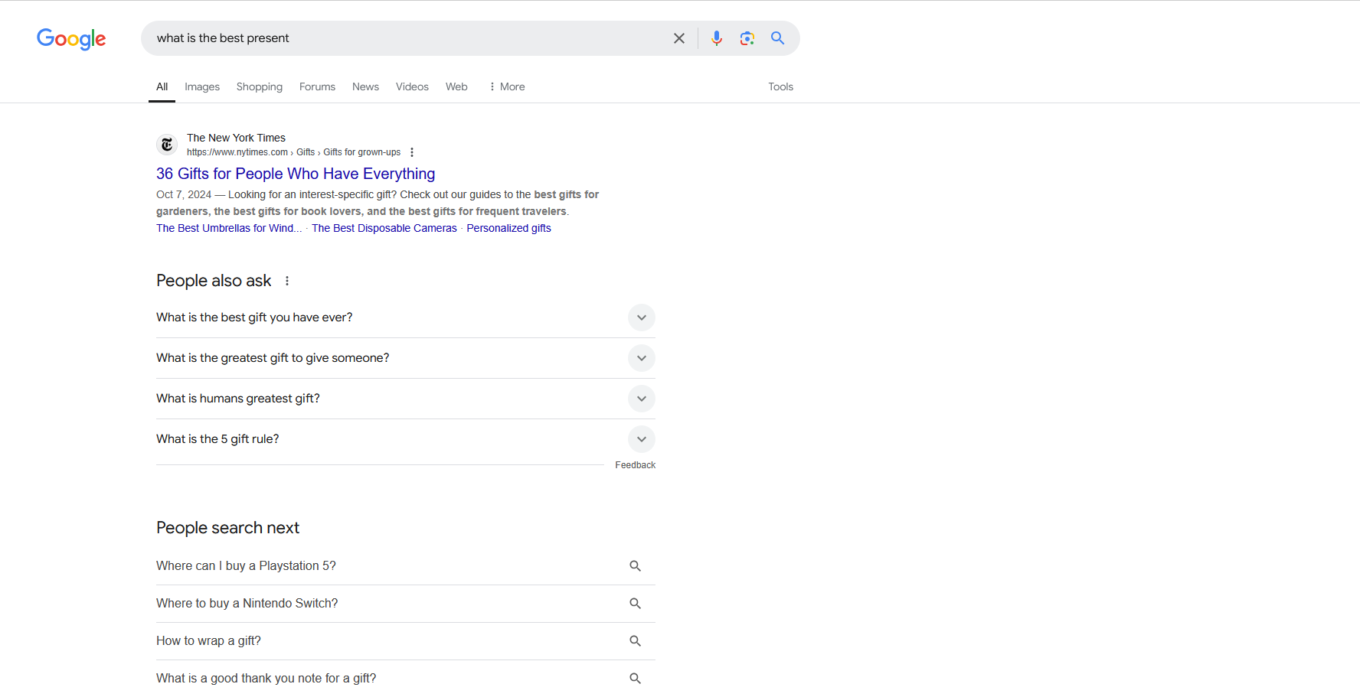1360x697 pixels.
Task: Open '36 Gifts for People Who Have Everything'
Action: pos(295,173)
